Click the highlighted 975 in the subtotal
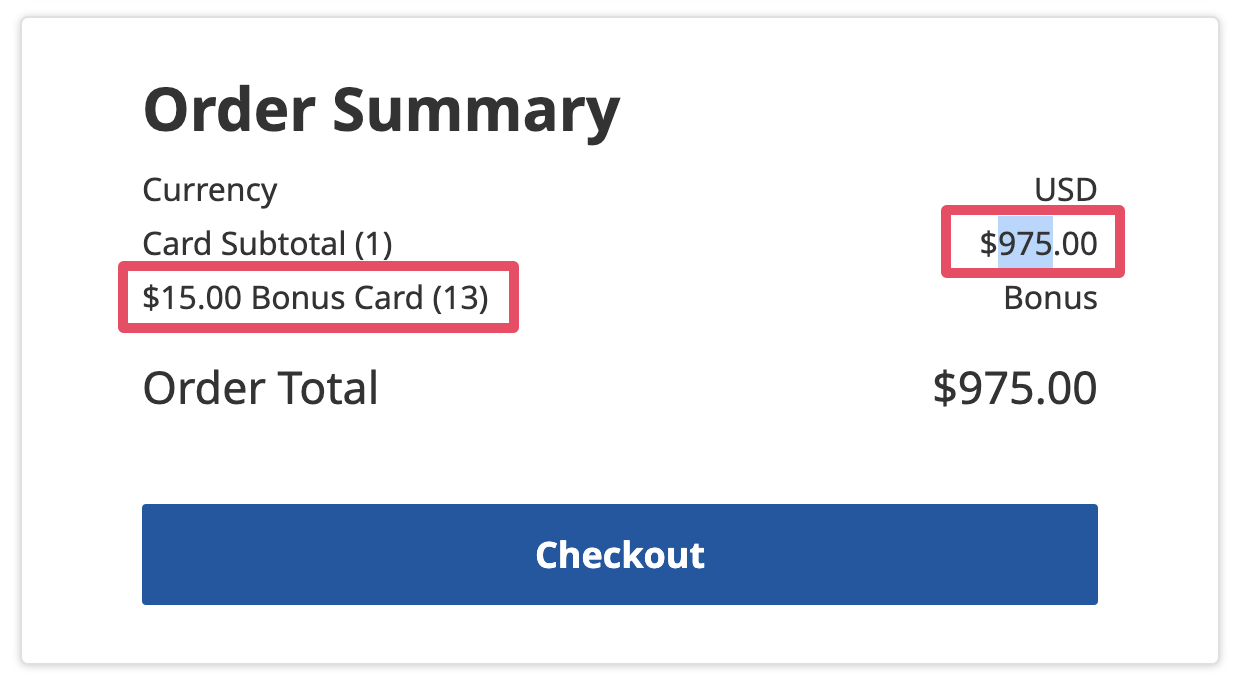Screen dimensions: 1238x680 click(x=1025, y=243)
